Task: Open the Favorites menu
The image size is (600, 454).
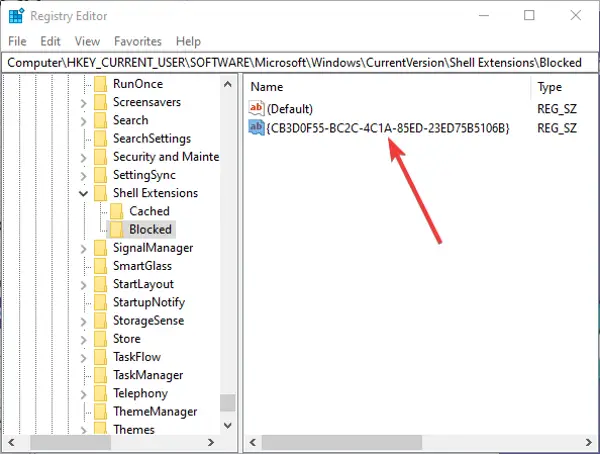Action: (138, 41)
